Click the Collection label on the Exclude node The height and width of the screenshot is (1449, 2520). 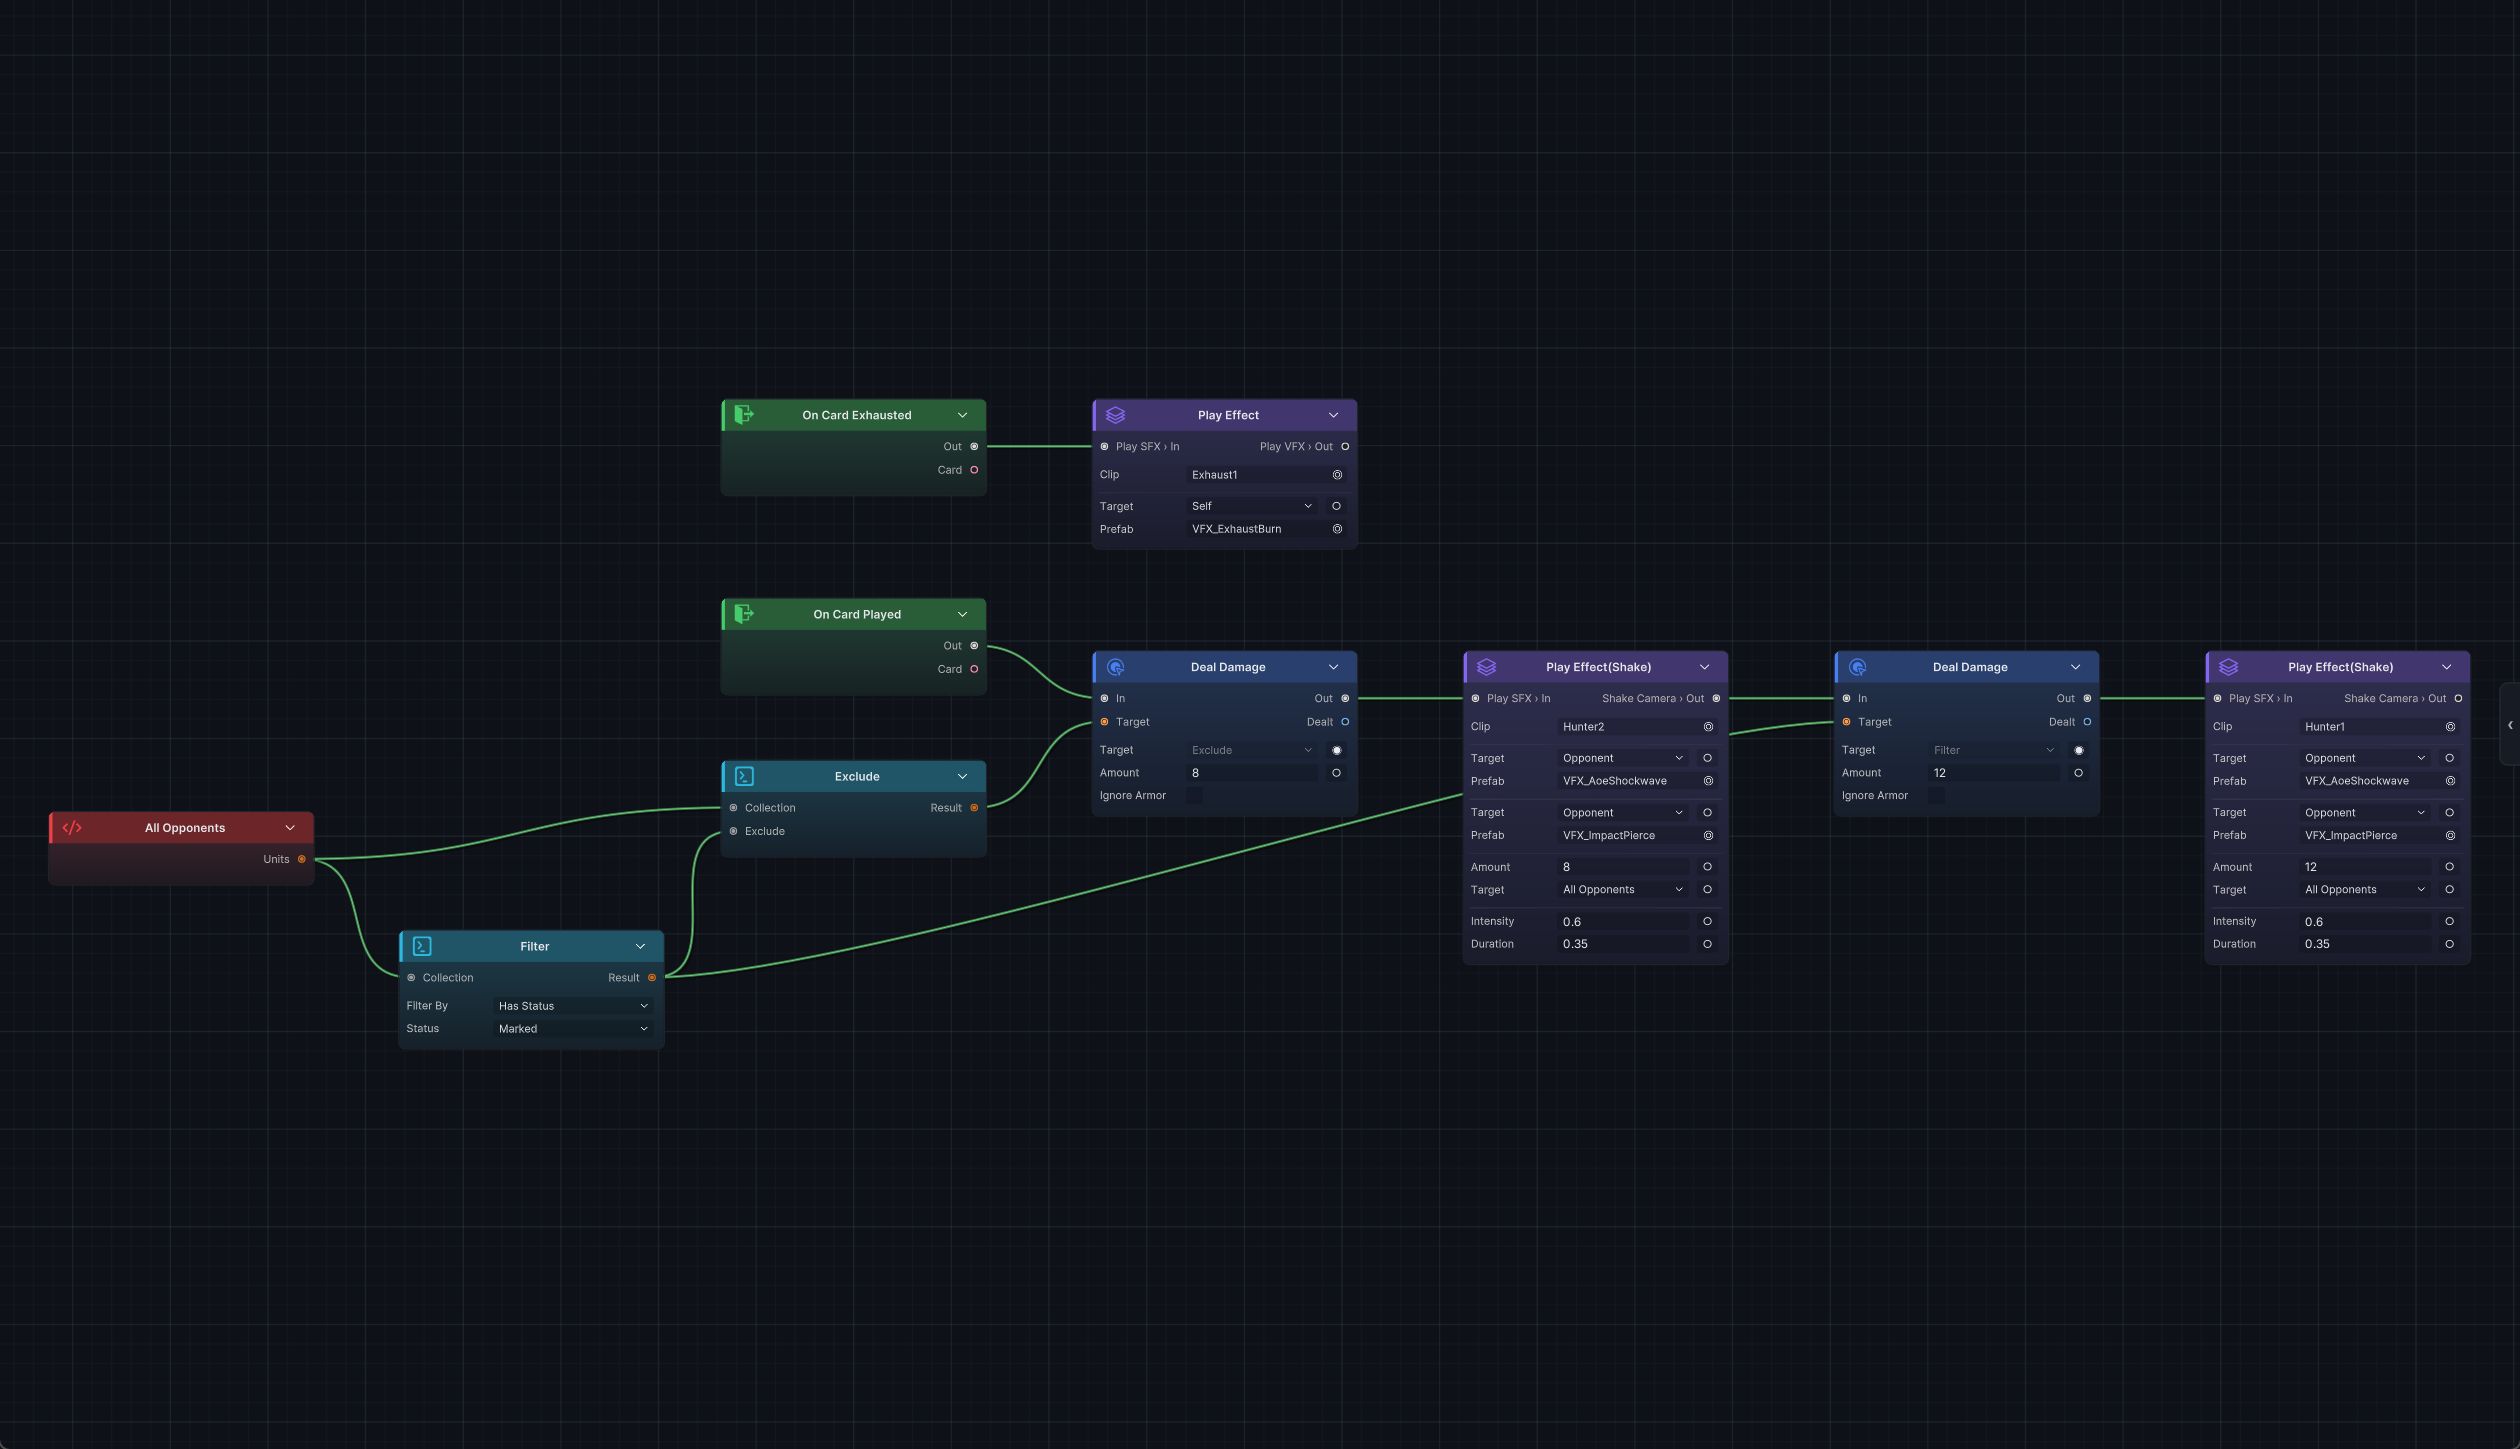[770, 808]
